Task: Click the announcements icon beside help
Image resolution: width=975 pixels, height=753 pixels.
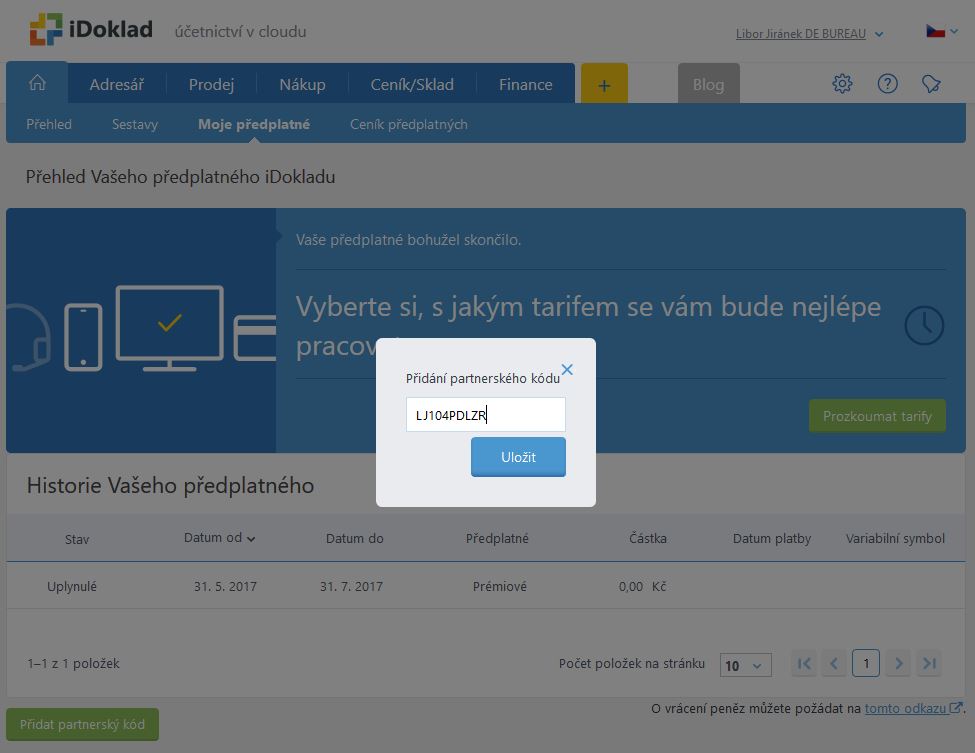Action: (931, 84)
